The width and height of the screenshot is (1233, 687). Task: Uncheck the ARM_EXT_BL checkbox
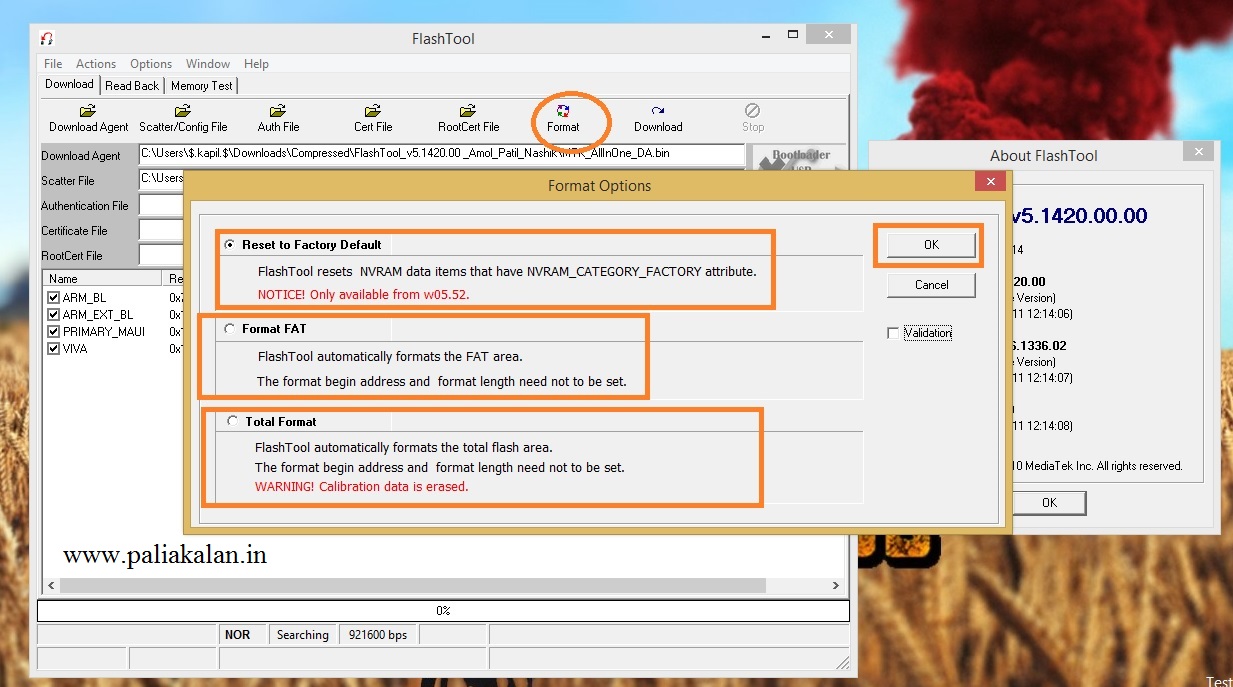tap(54, 315)
